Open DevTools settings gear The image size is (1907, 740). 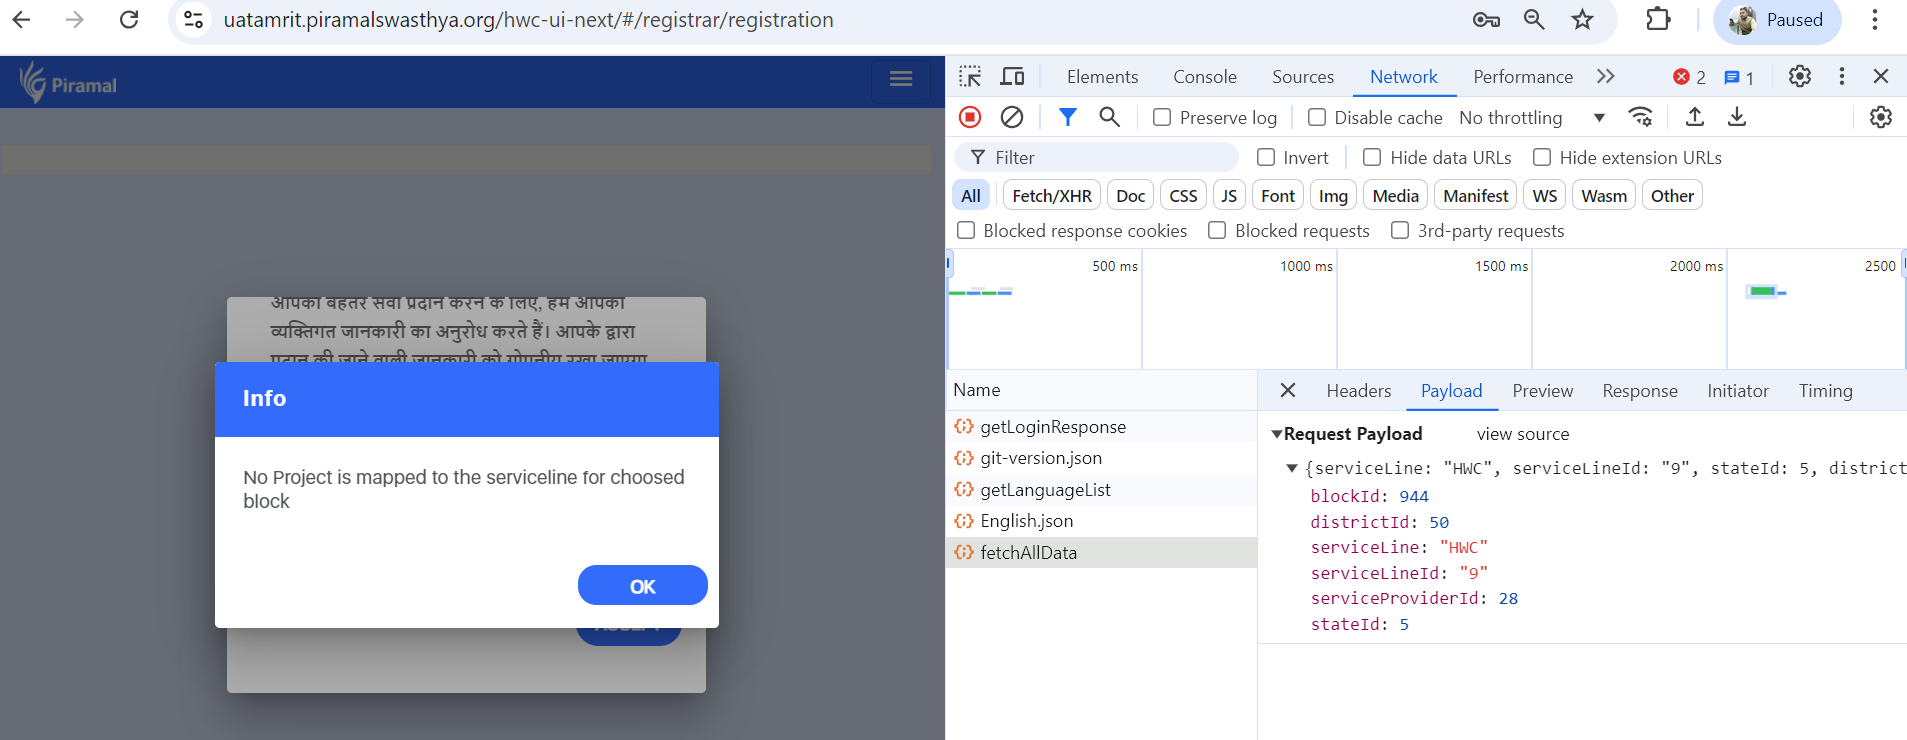pyautogui.click(x=1799, y=77)
